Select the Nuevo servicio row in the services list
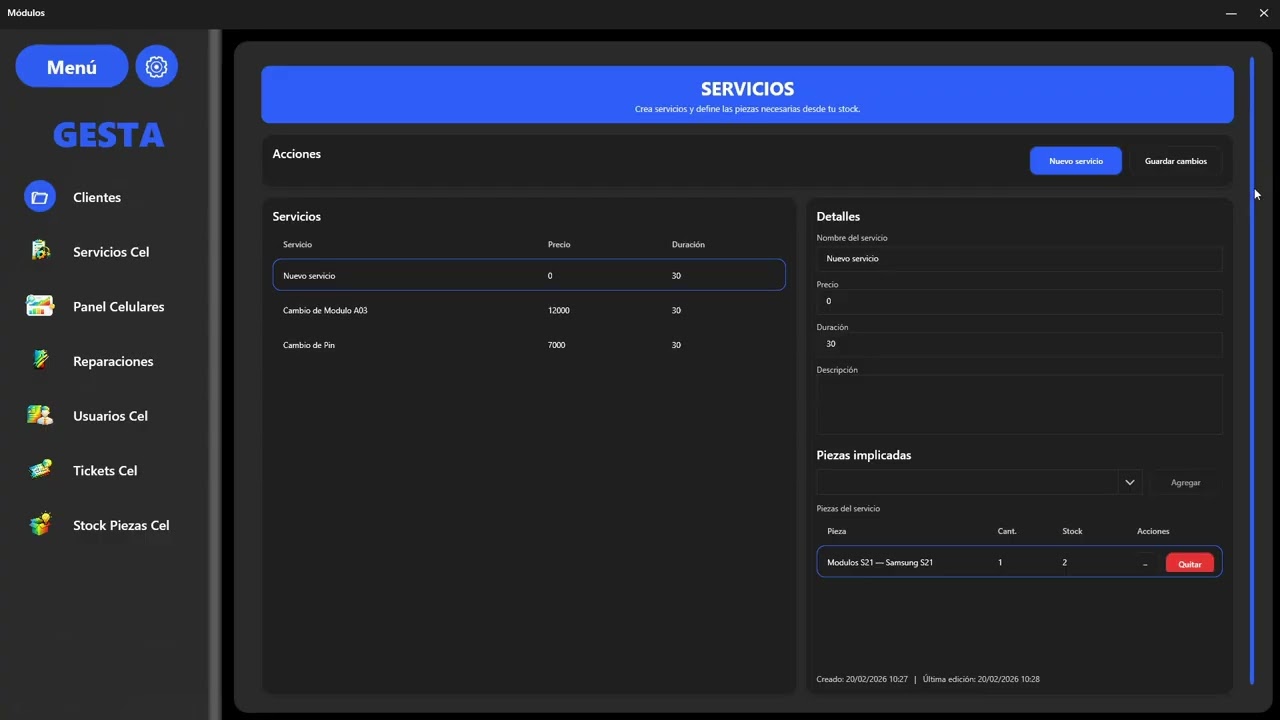The height and width of the screenshot is (720, 1280). pyautogui.click(x=529, y=275)
